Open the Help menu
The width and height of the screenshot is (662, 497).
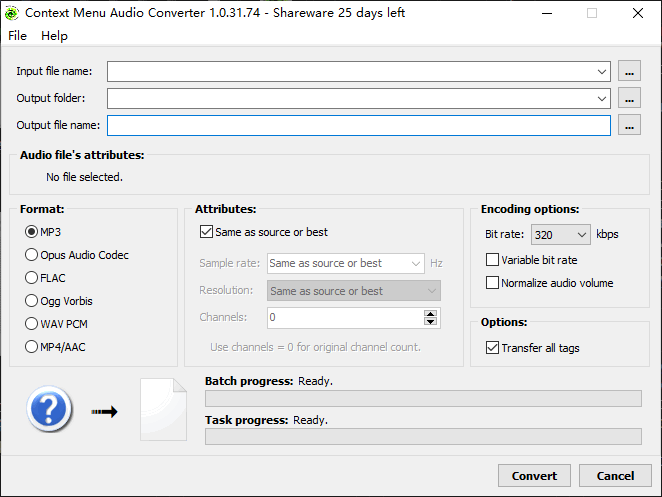pyautogui.click(x=54, y=35)
